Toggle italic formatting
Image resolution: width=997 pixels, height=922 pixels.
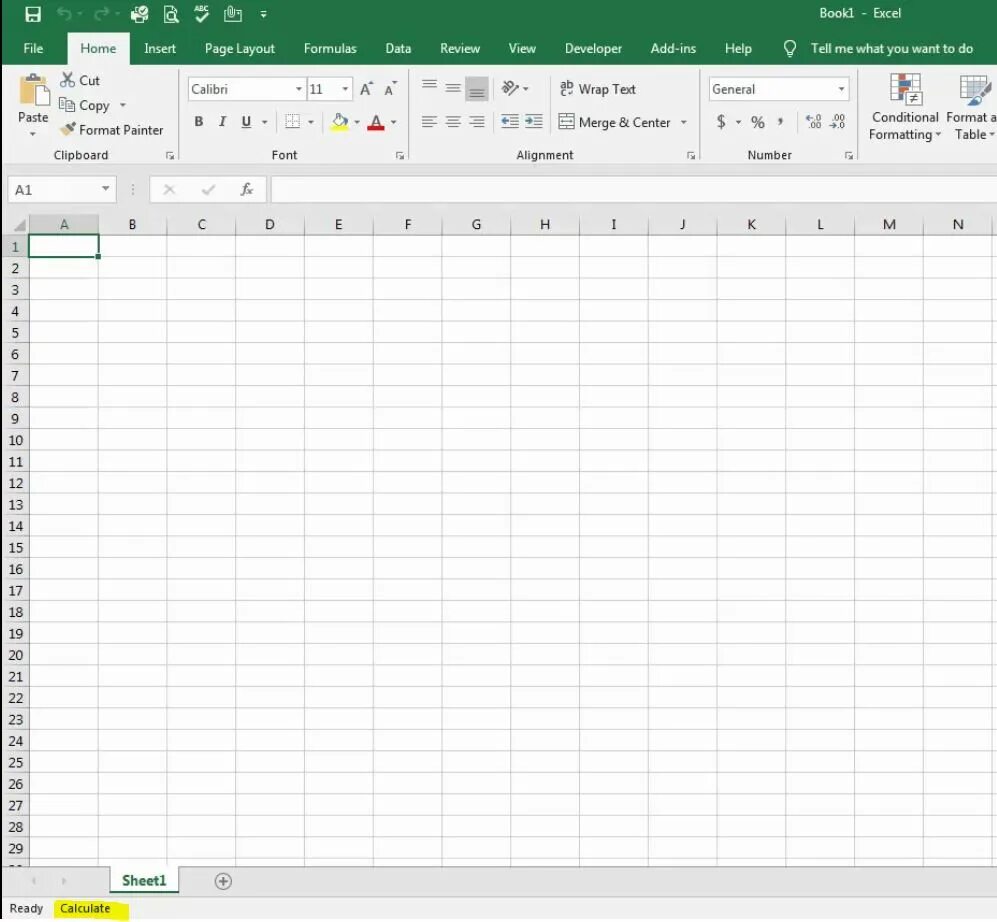point(221,122)
